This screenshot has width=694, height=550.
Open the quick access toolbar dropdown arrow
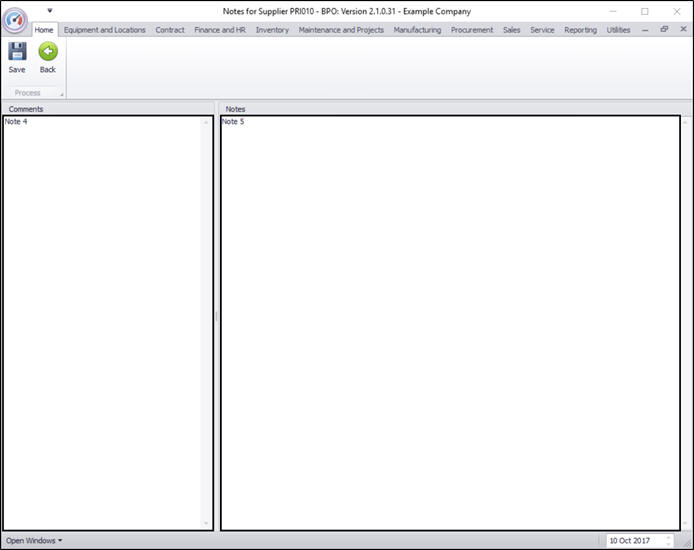[50, 10]
